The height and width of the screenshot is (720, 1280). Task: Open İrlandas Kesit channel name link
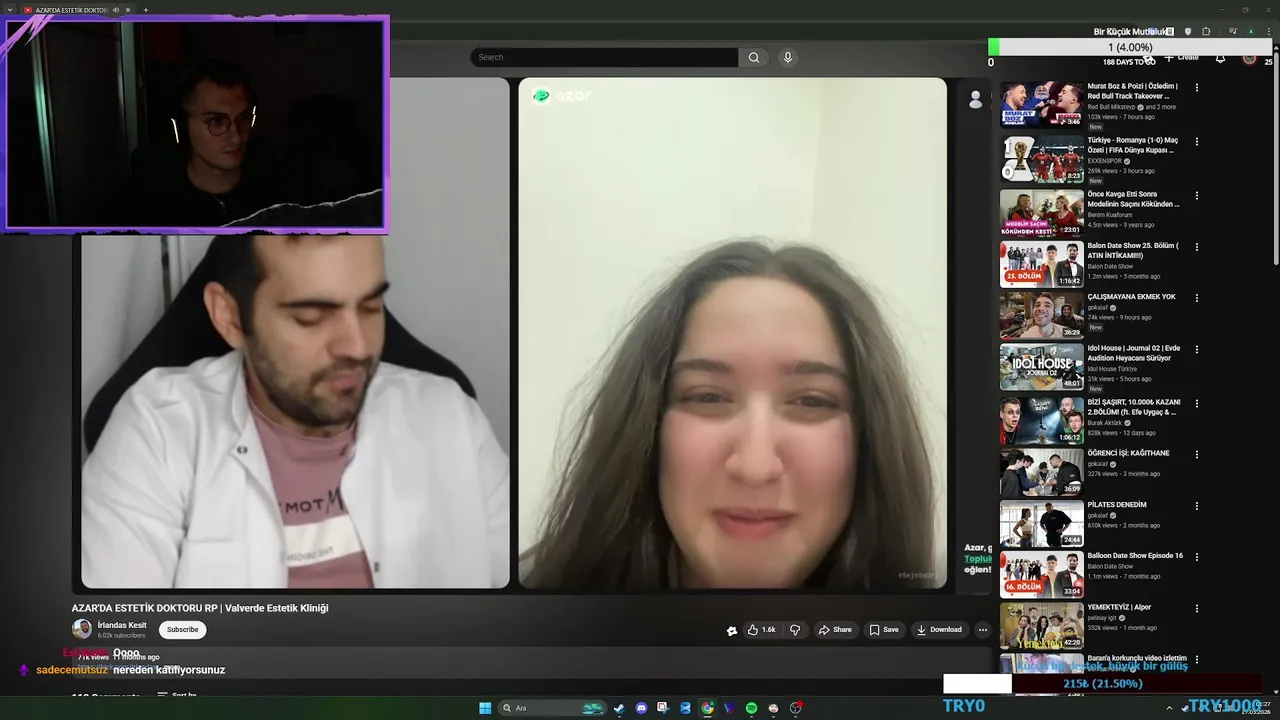tap(122, 625)
